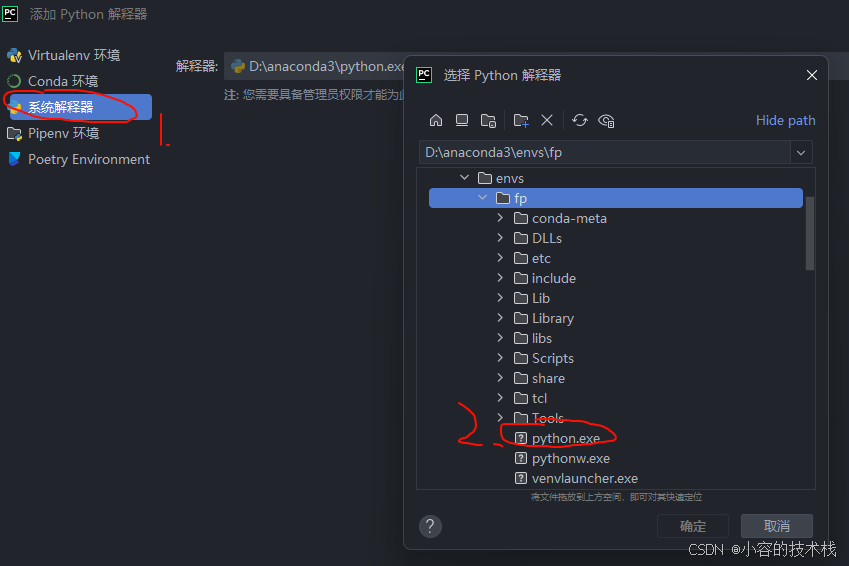The image size is (849, 566).
Task: Expand the Scripts folder
Action: point(500,358)
